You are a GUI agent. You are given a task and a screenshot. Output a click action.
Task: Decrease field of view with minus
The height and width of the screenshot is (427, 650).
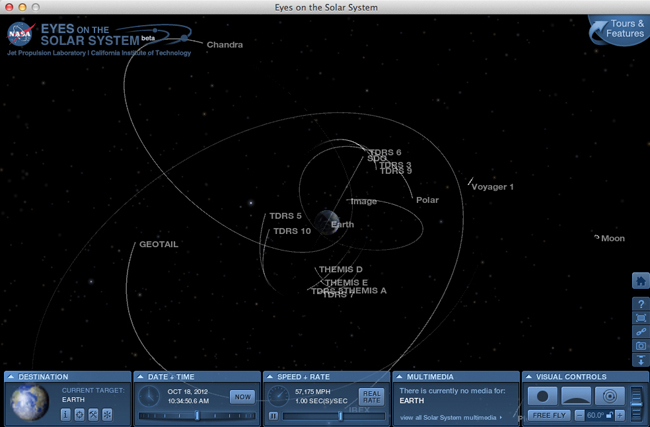coord(580,415)
